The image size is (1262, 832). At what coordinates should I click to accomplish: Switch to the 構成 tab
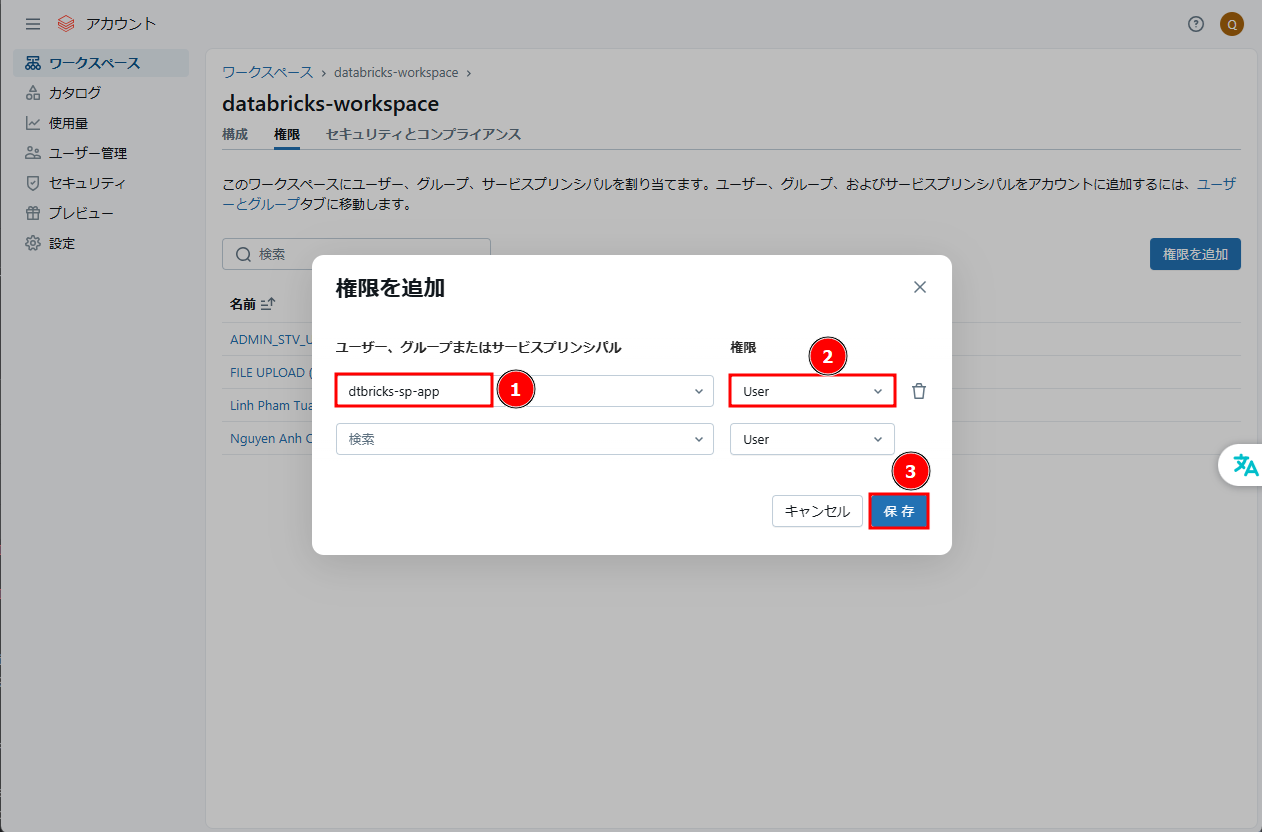pyautogui.click(x=235, y=134)
